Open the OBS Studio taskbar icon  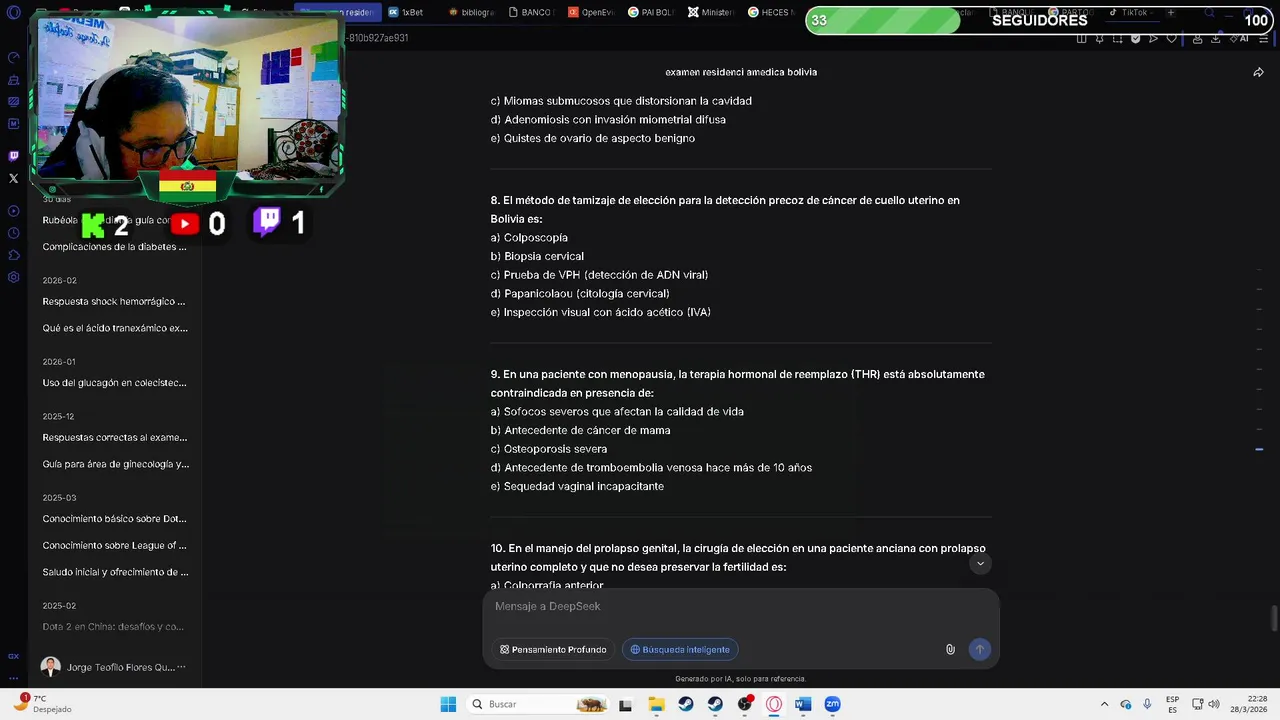[x=744, y=704]
